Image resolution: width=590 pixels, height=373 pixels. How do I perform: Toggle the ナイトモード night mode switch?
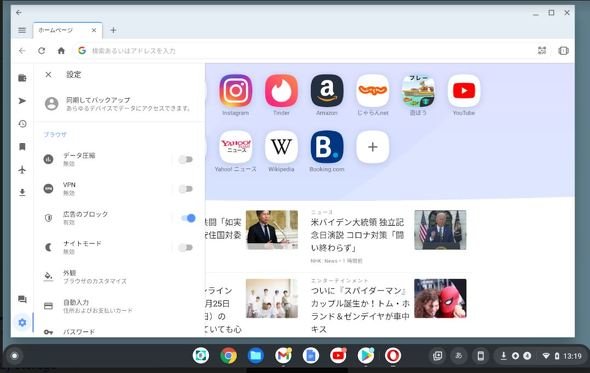point(186,247)
